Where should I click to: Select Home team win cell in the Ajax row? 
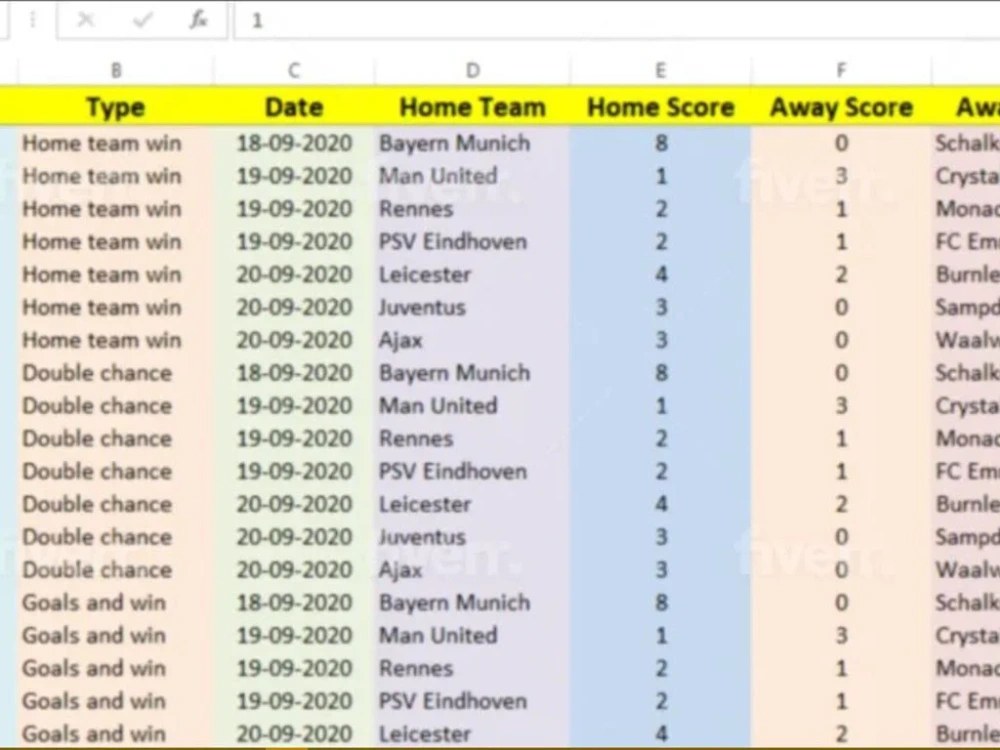pyautogui.click(x=116, y=340)
